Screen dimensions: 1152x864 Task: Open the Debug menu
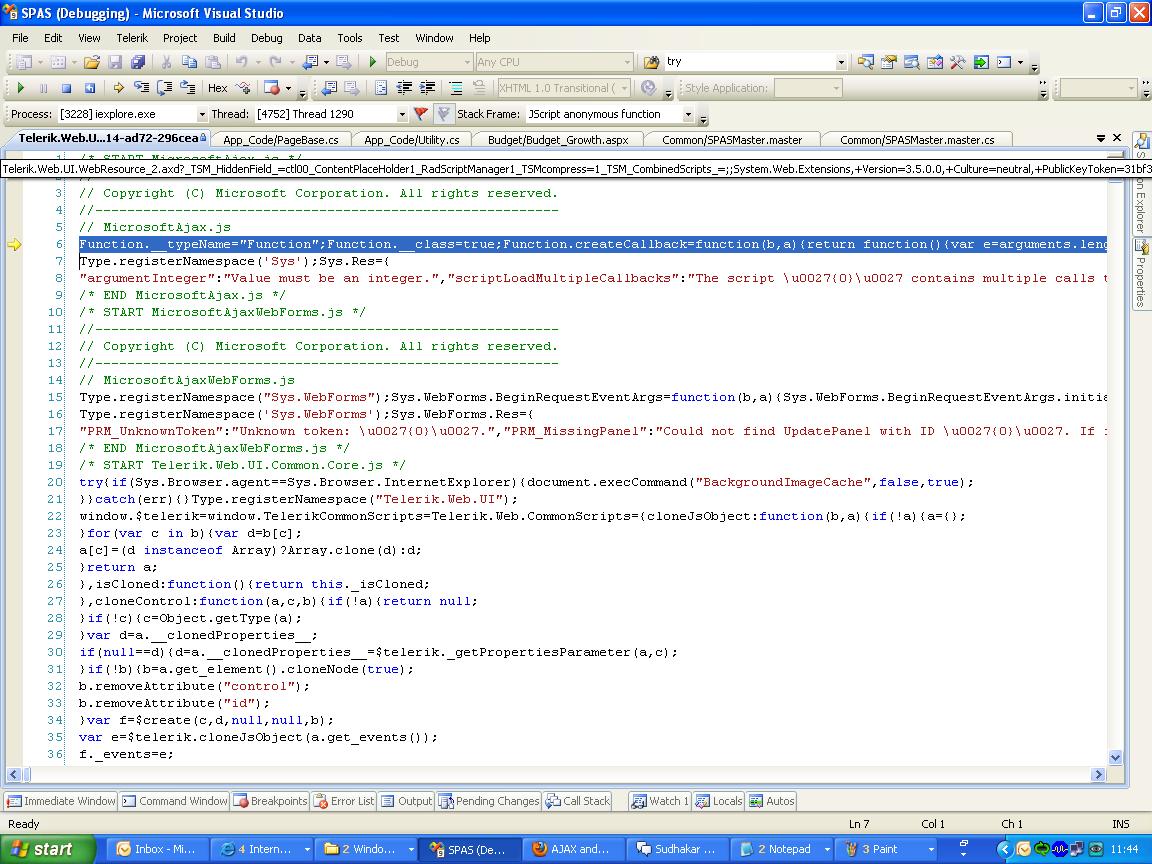click(x=266, y=38)
